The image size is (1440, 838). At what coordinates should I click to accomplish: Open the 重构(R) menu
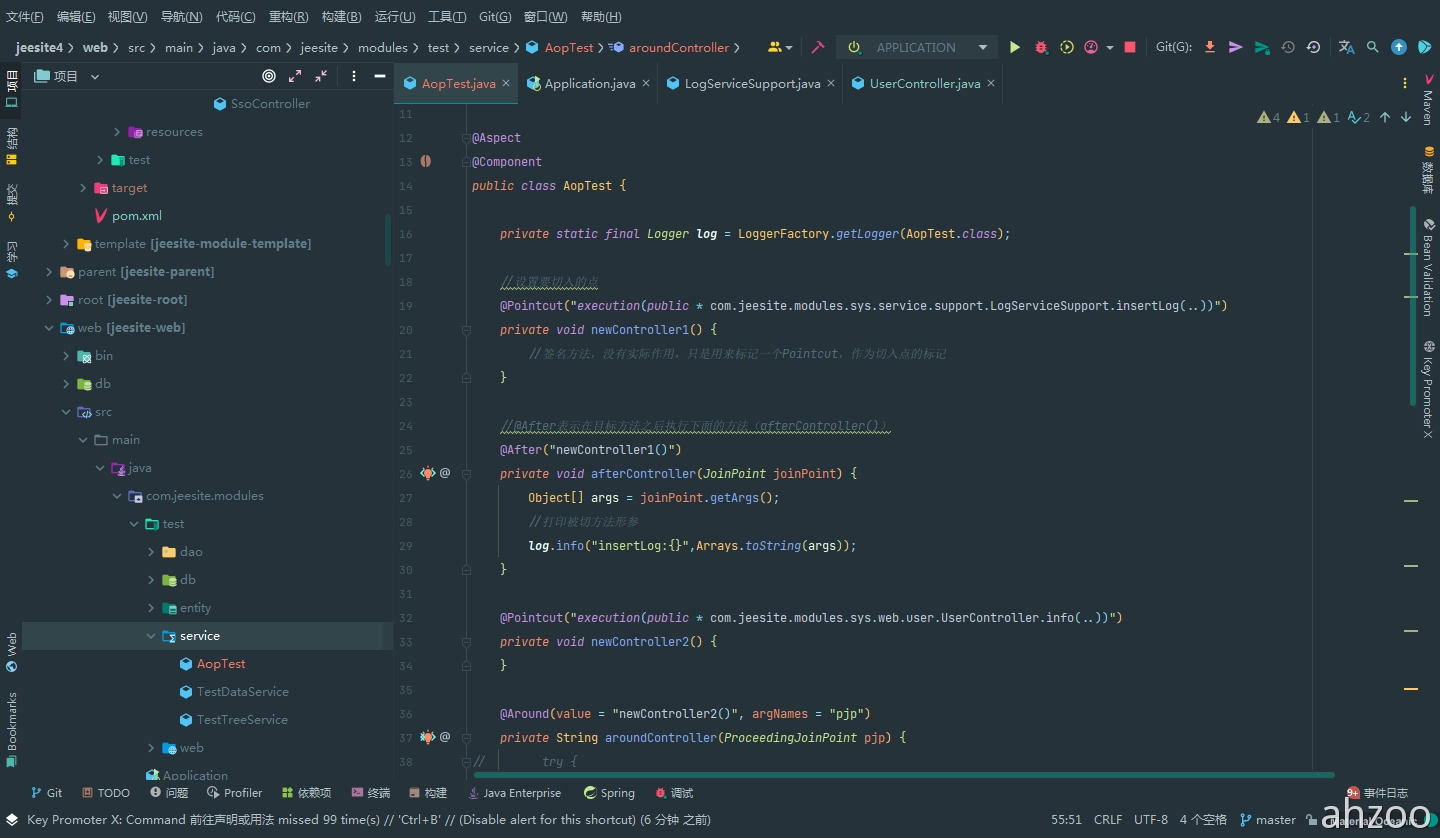coord(288,17)
